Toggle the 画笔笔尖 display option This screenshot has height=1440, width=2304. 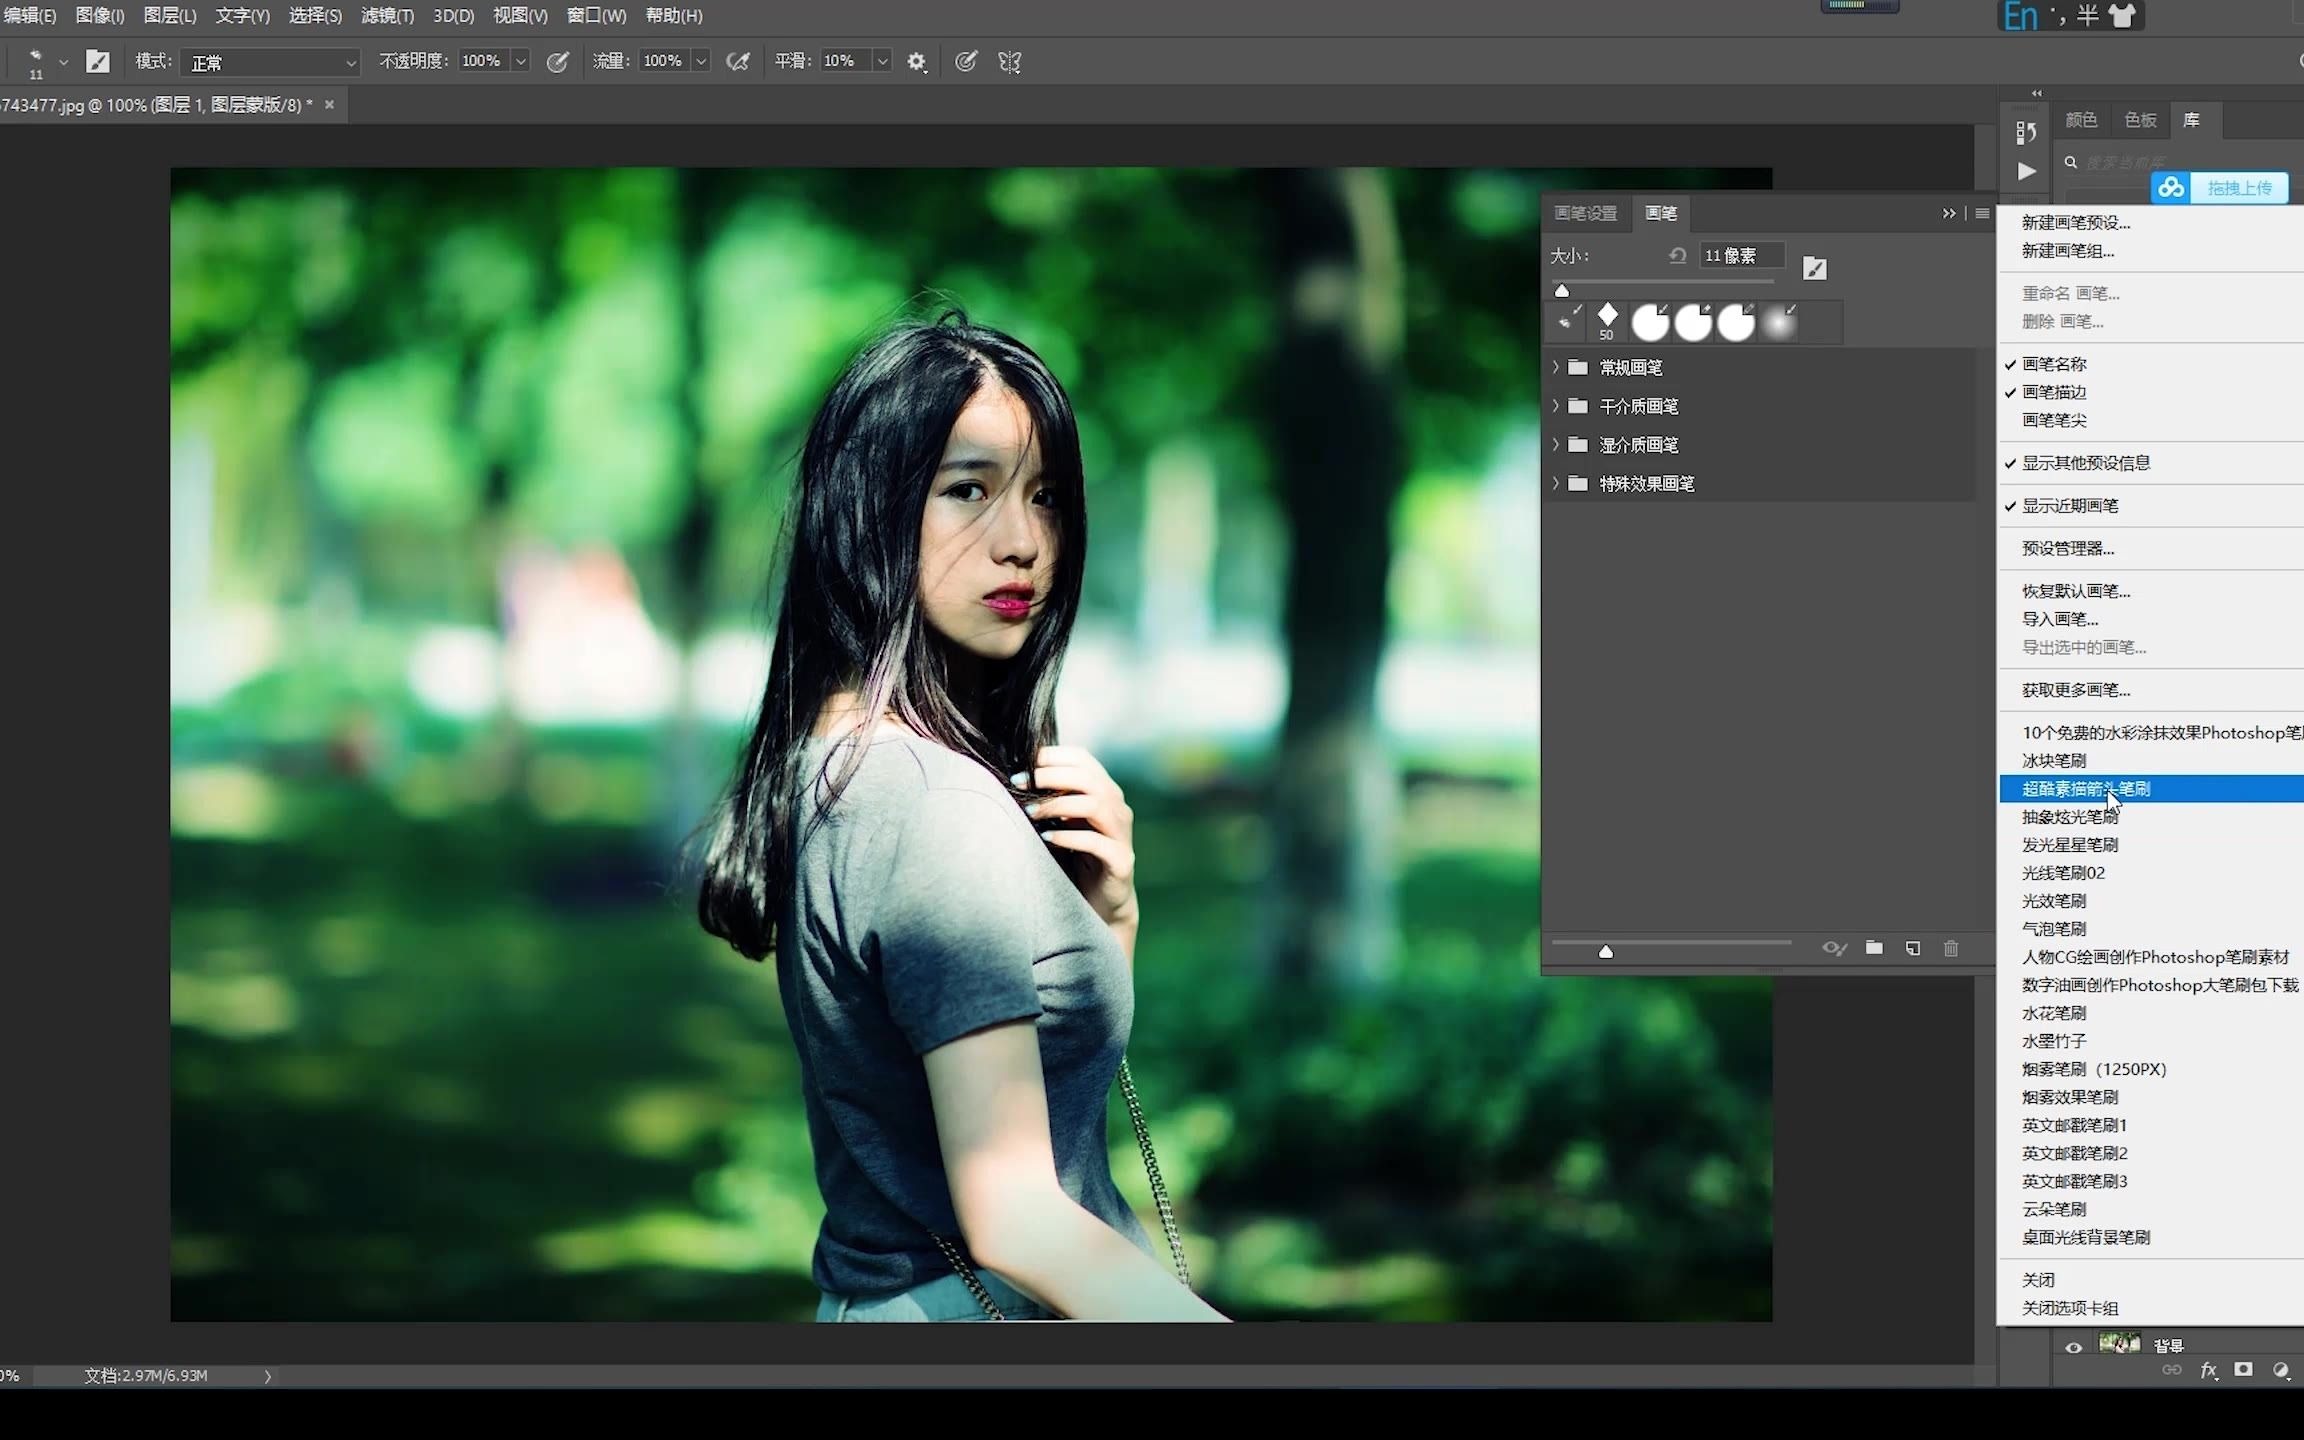2054,420
